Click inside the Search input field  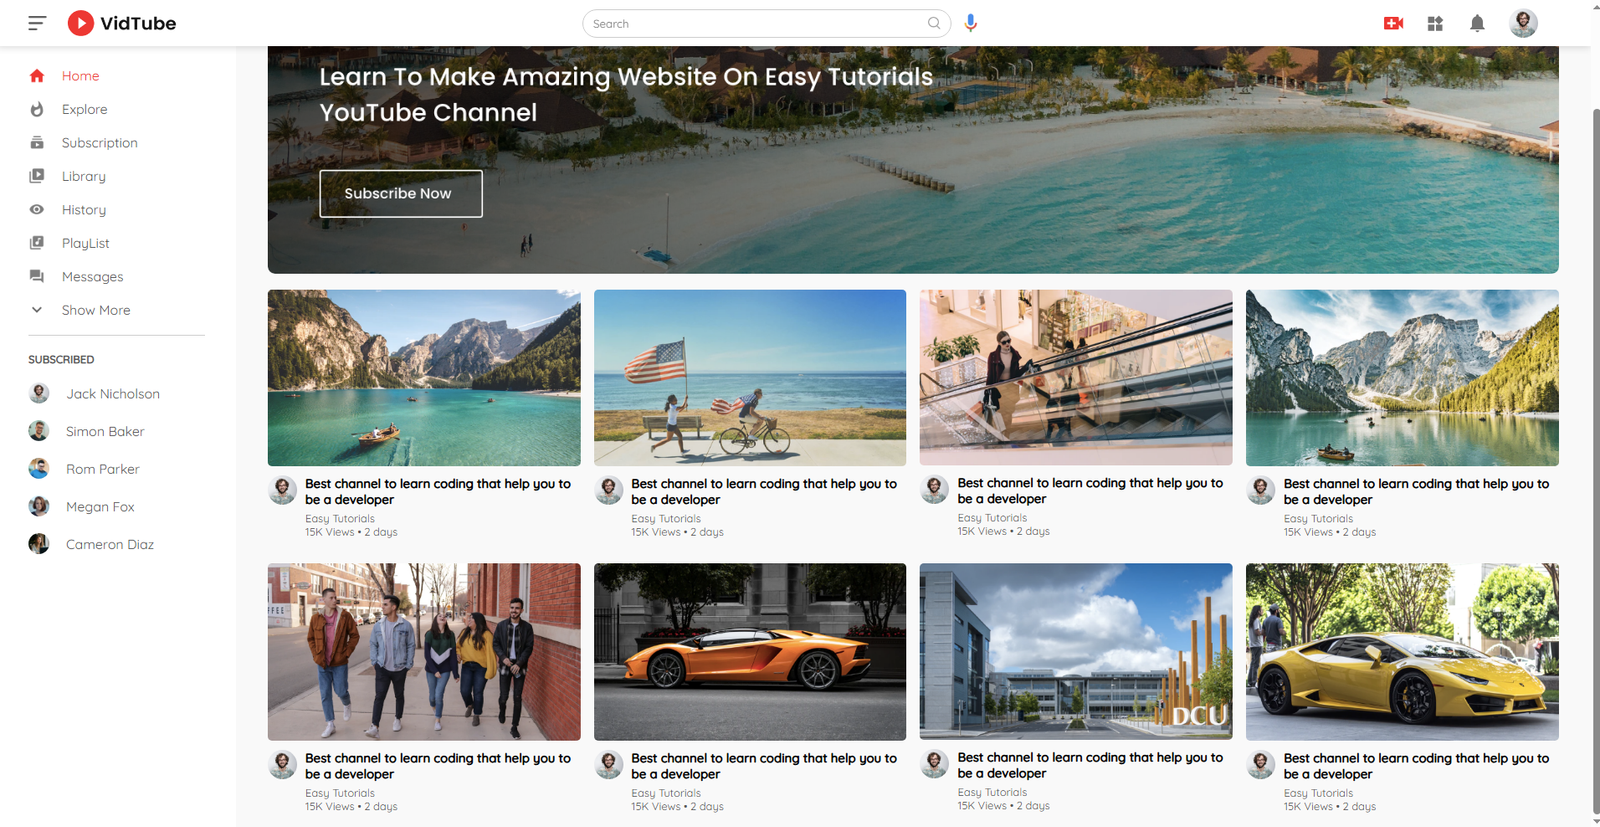pyautogui.click(x=755, y=23)
